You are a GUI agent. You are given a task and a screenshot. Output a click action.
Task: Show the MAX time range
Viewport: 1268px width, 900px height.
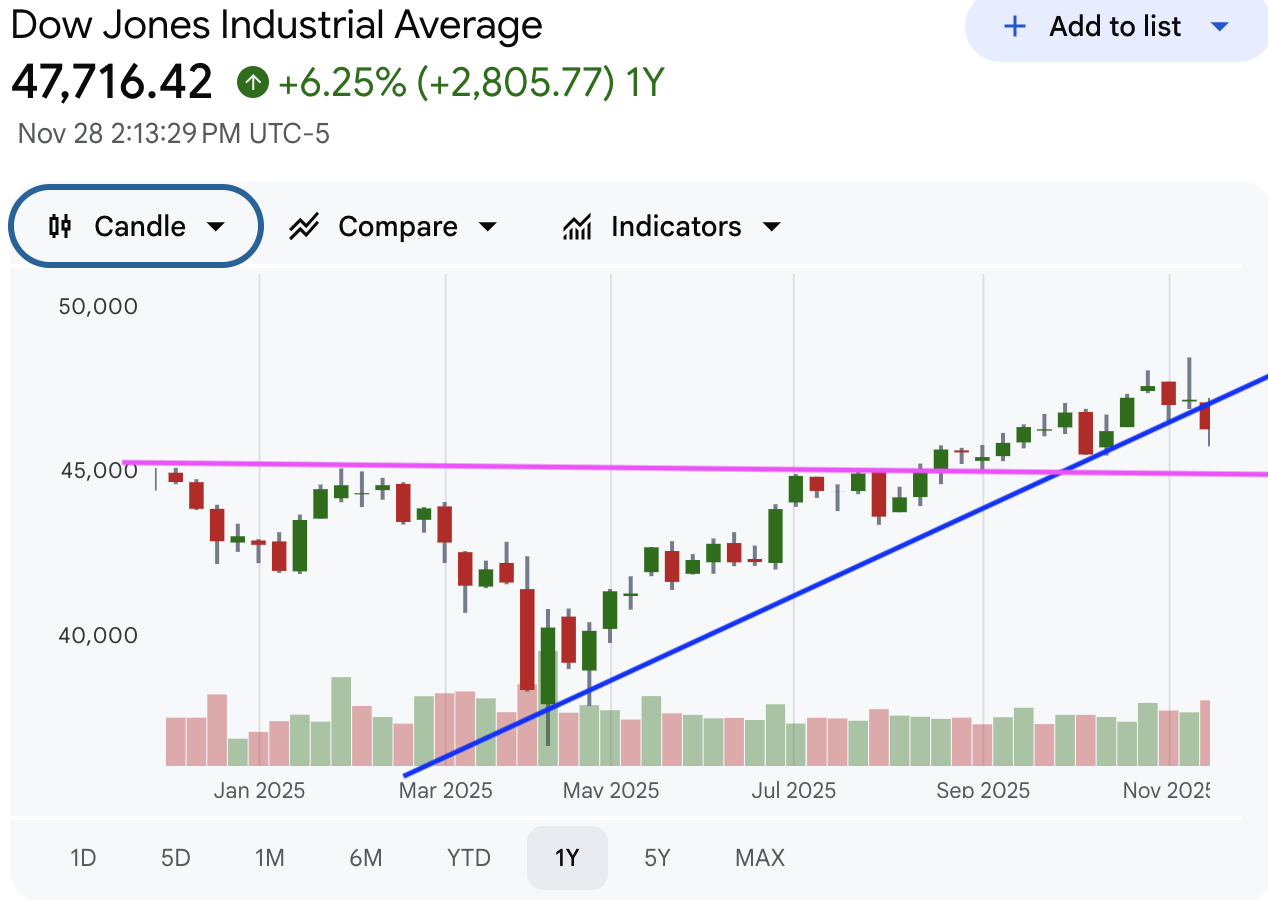click(760, 858)
